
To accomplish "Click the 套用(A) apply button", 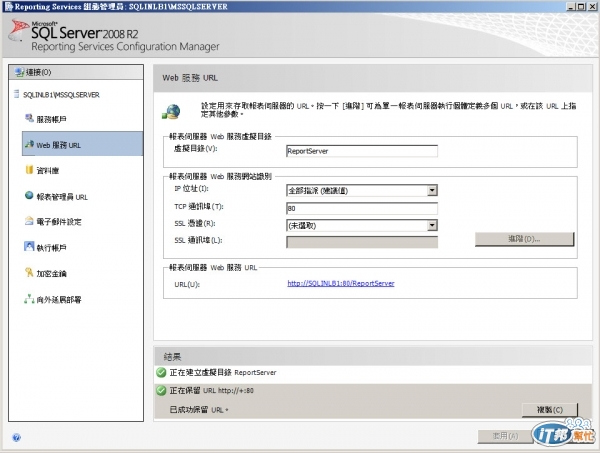I will pyautogui.click(x=505, y=436).
